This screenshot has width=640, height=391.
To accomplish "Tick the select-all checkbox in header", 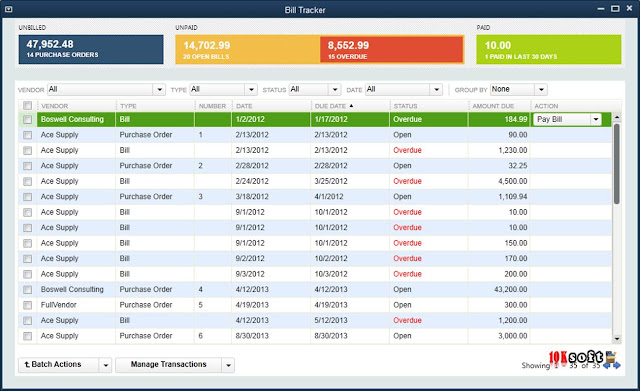I will point(27,106).
